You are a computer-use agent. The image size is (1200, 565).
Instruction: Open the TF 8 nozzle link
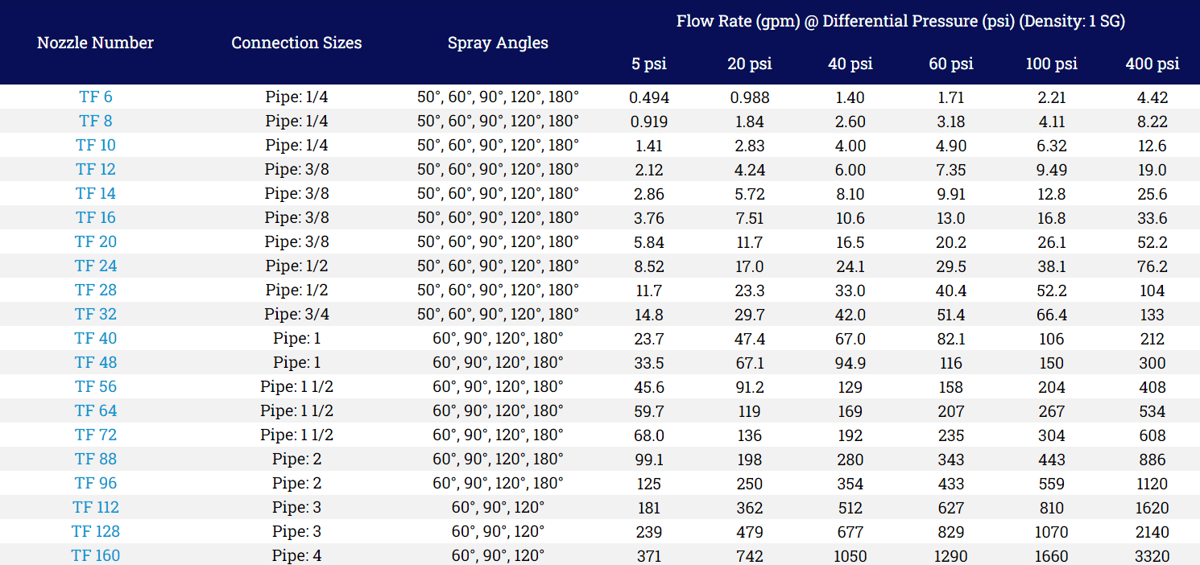(x=96, y=122)
